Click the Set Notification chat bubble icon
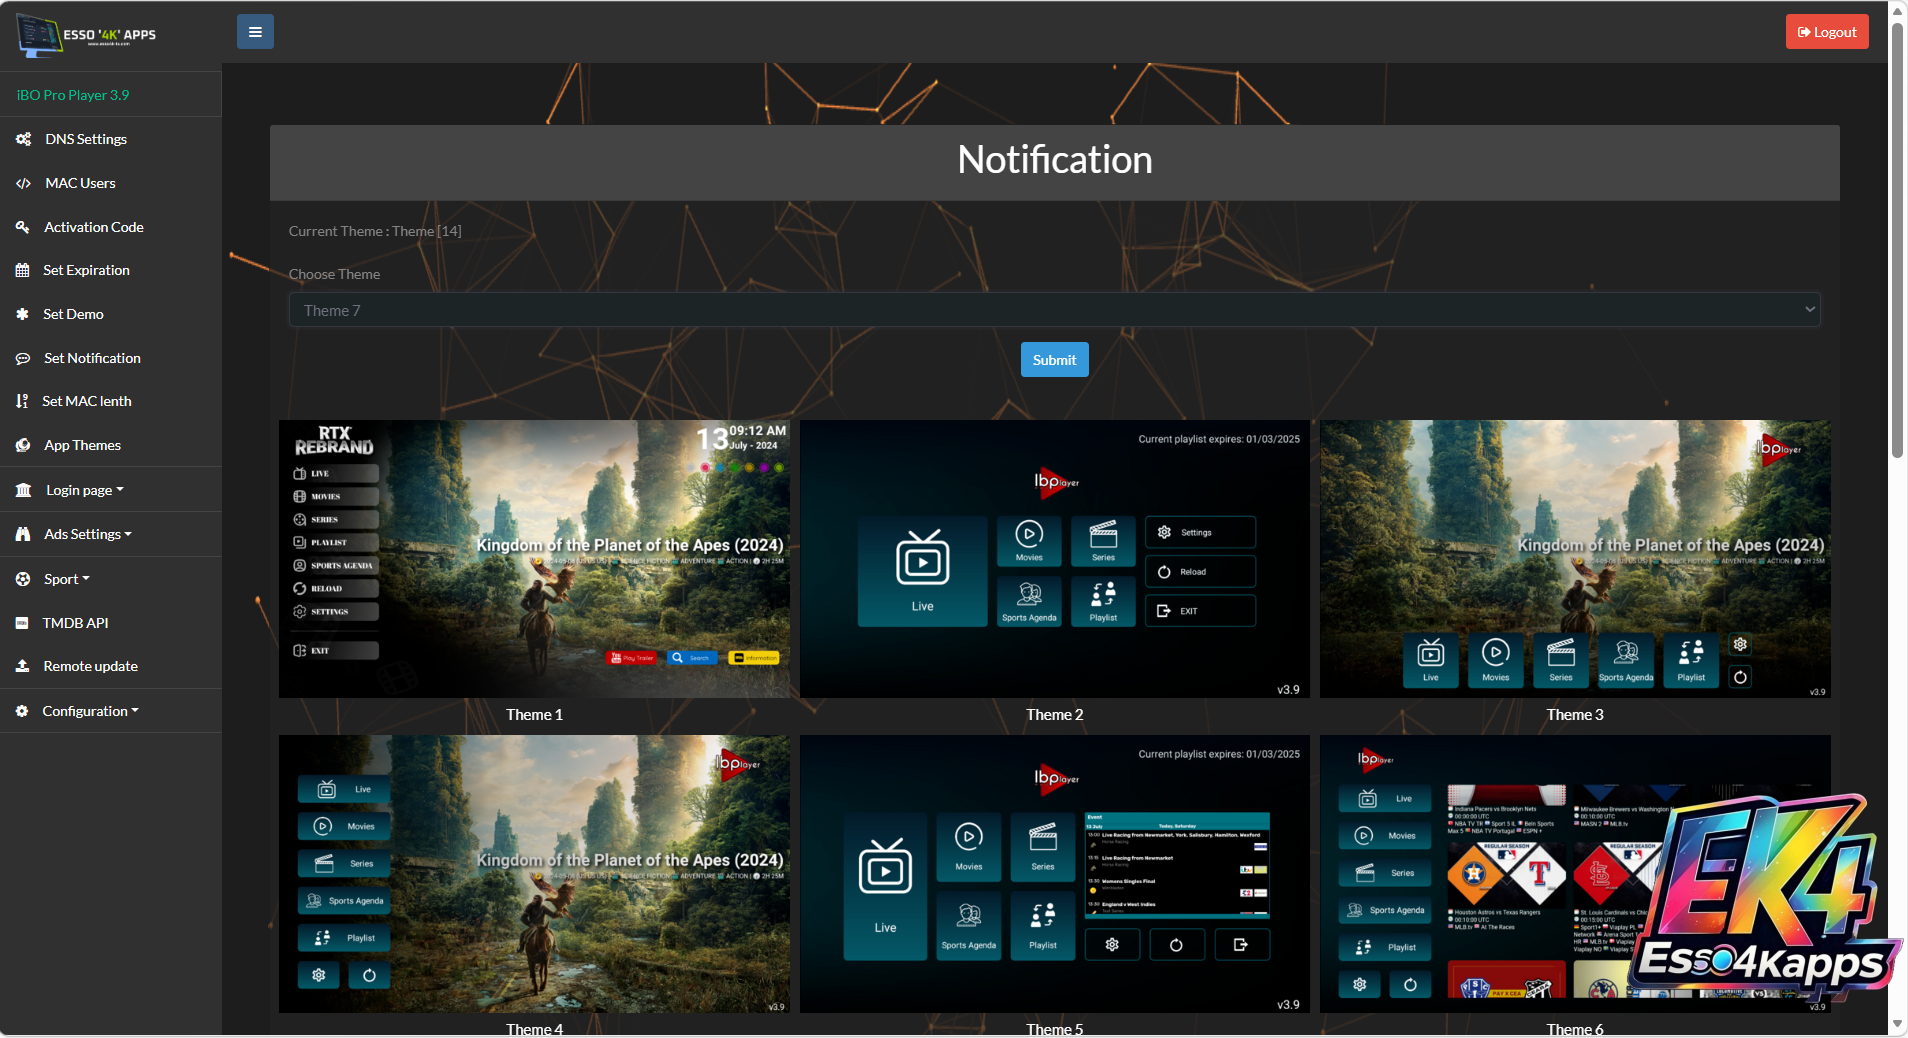The width and height of the screenshot is (1908, 1038). pos(23,358)
